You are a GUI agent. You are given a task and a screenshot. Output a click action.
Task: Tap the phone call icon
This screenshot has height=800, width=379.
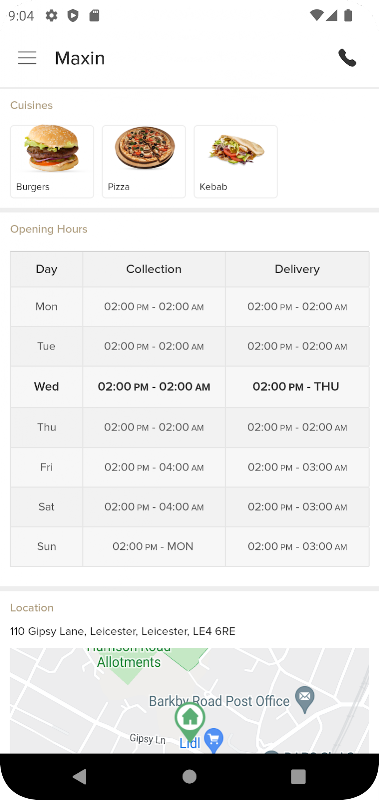(347, 58)
